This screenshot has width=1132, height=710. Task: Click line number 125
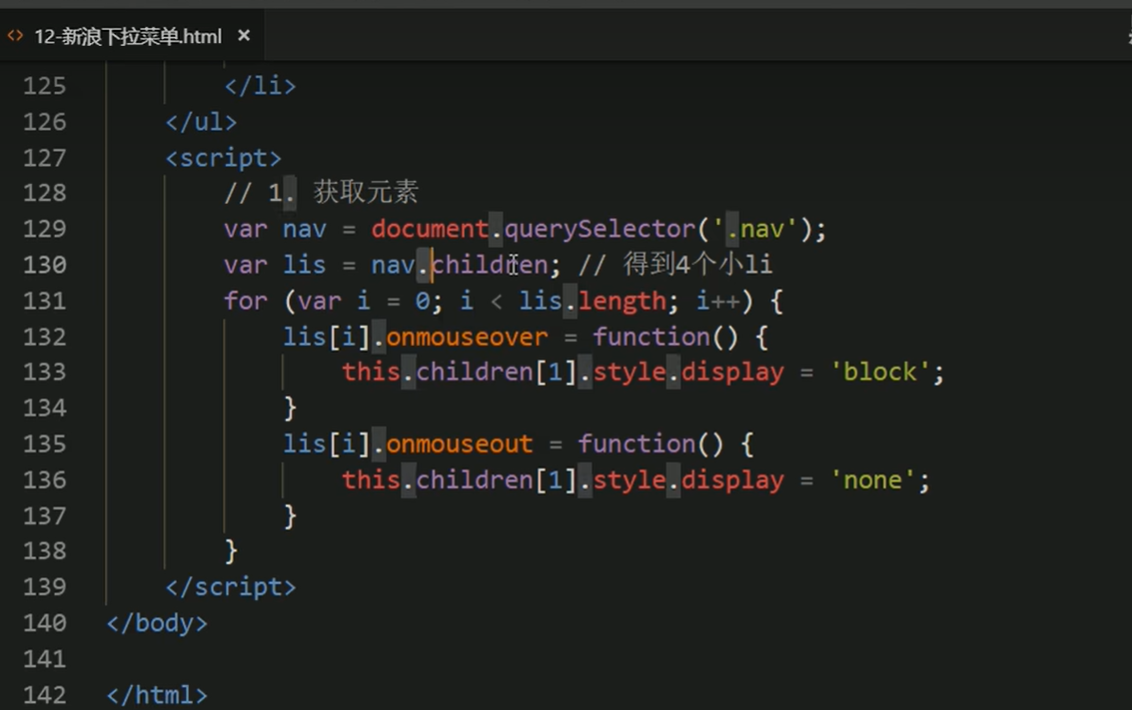click(45, 86)
